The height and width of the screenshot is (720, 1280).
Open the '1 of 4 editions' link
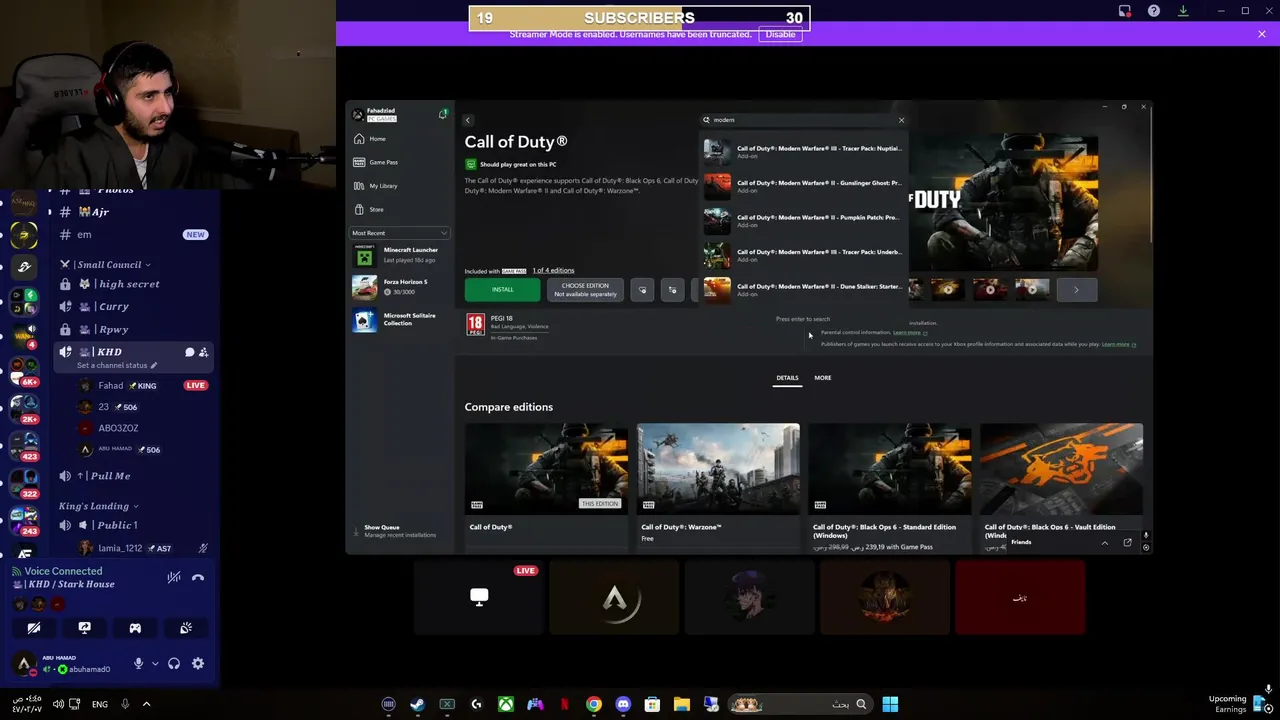[x=553, y=270]
